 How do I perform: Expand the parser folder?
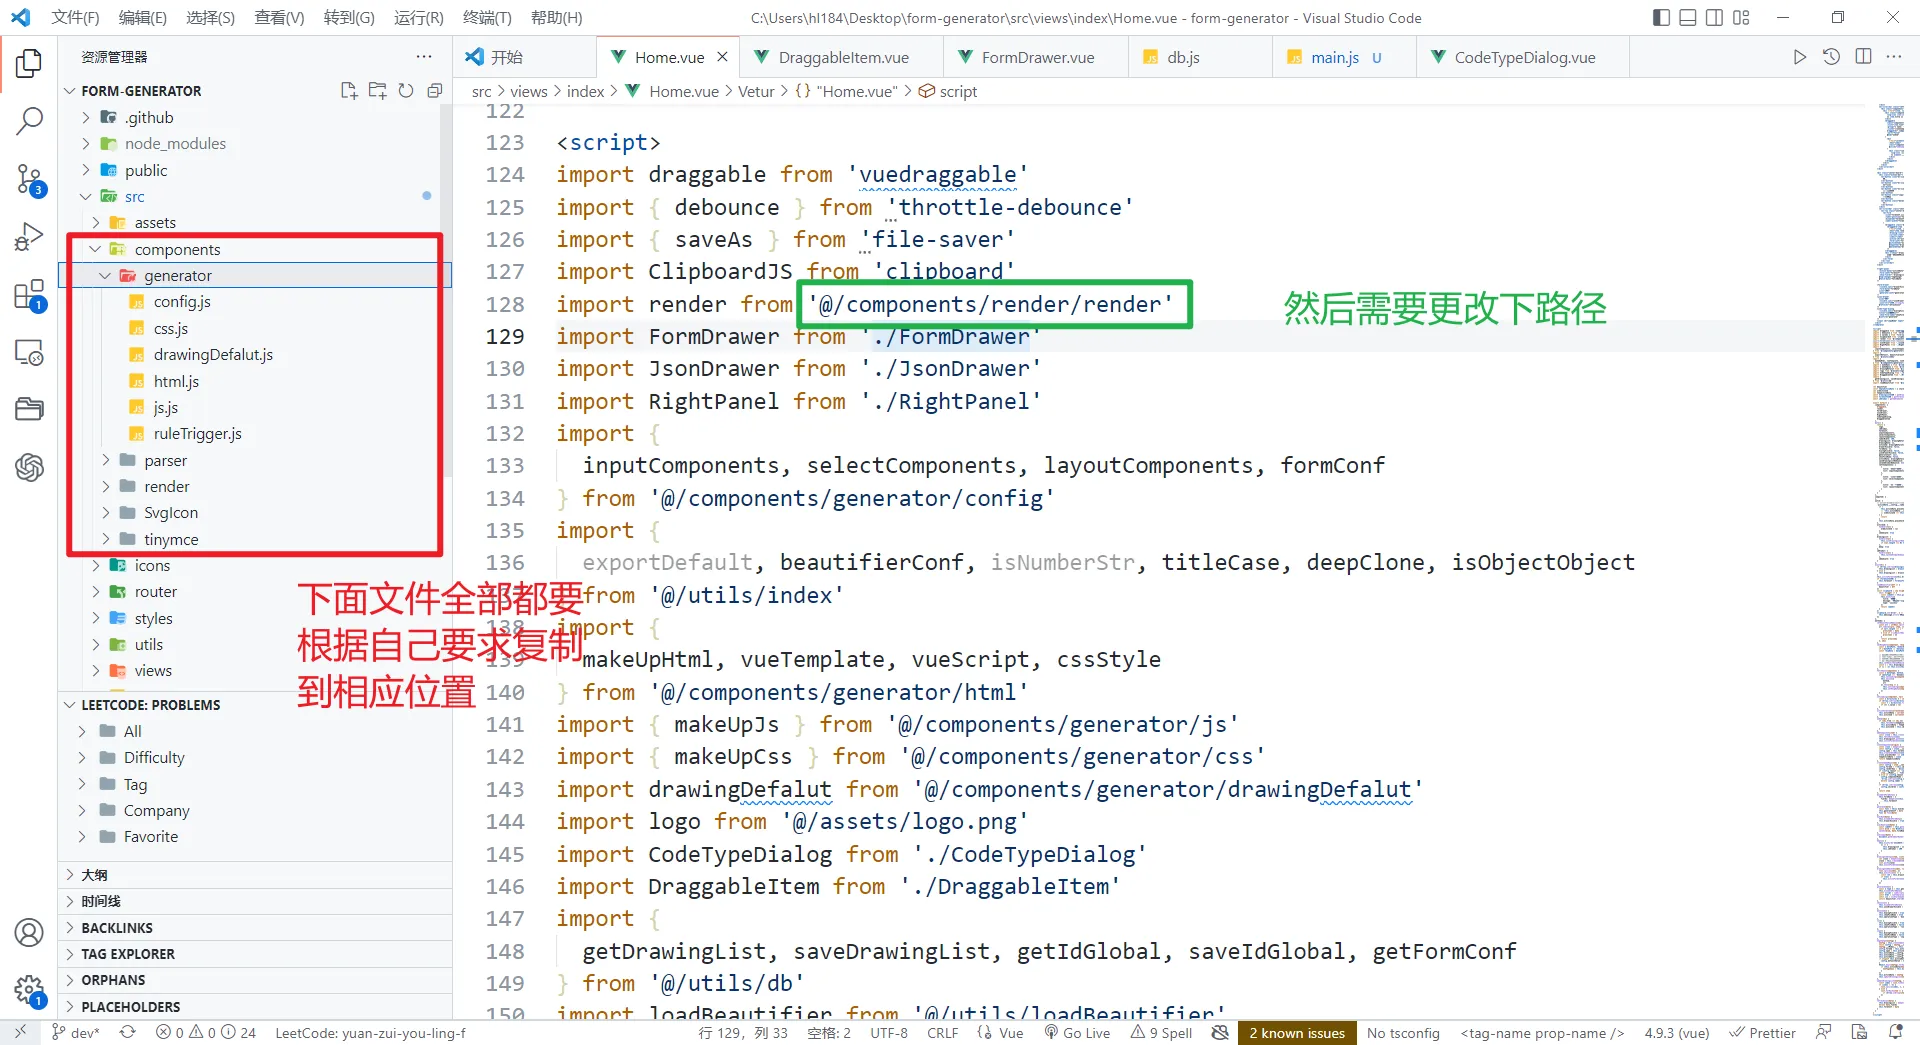click(x=165, y=460)
